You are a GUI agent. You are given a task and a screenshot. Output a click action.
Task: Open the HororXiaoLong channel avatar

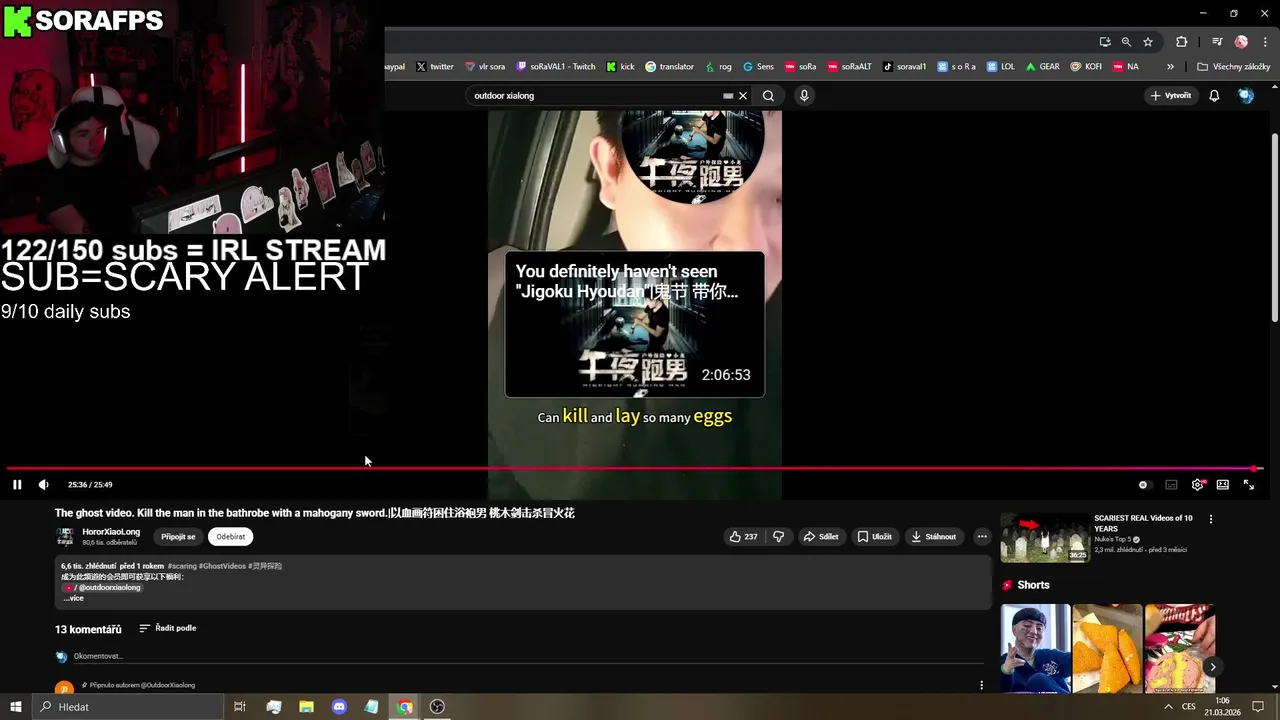pyautogui.click(x=65, y=537)
